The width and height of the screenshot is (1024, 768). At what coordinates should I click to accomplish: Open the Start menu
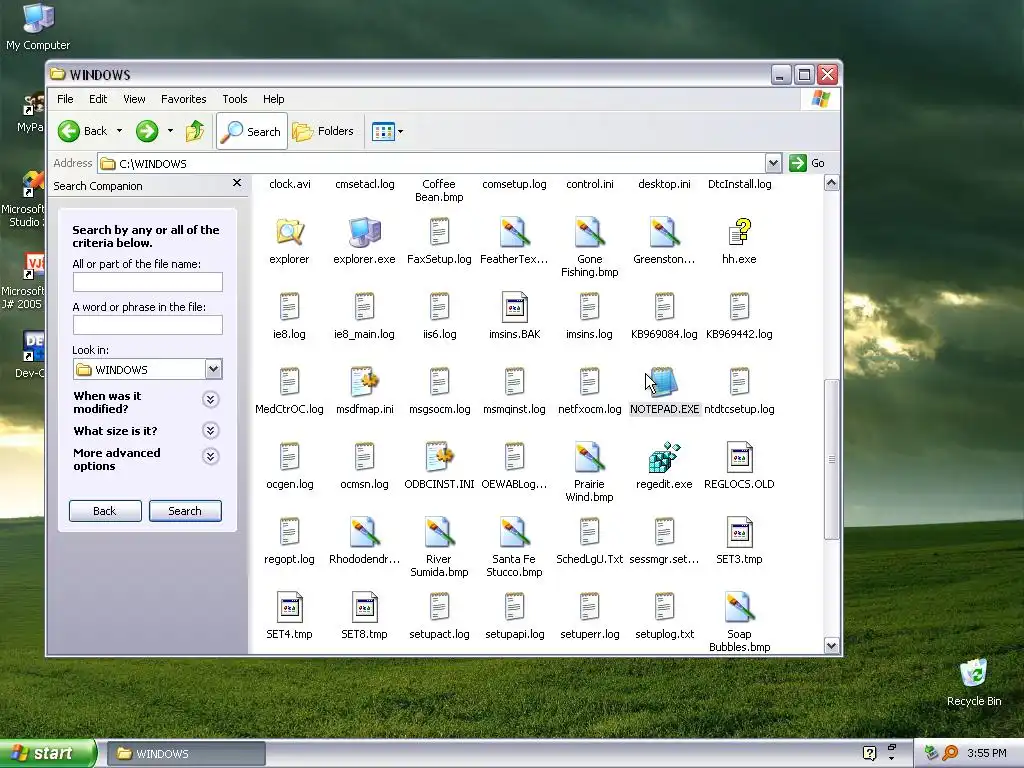(48, 754)
